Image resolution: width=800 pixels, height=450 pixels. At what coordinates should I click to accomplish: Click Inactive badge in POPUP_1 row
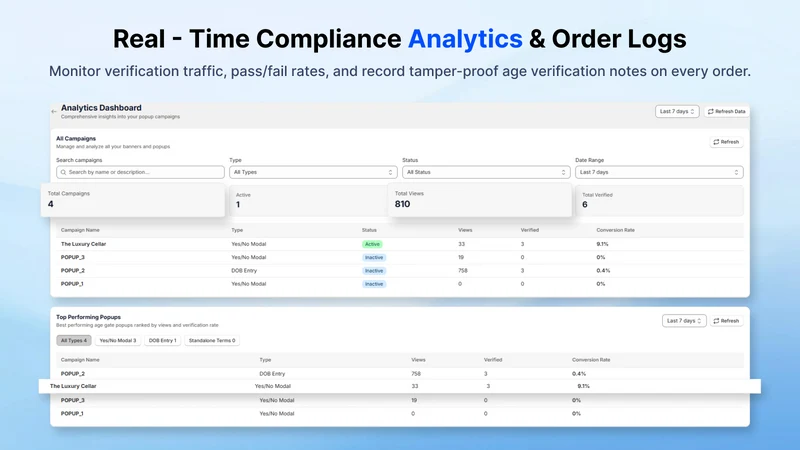pyautogui.click(x=374, y=284)
